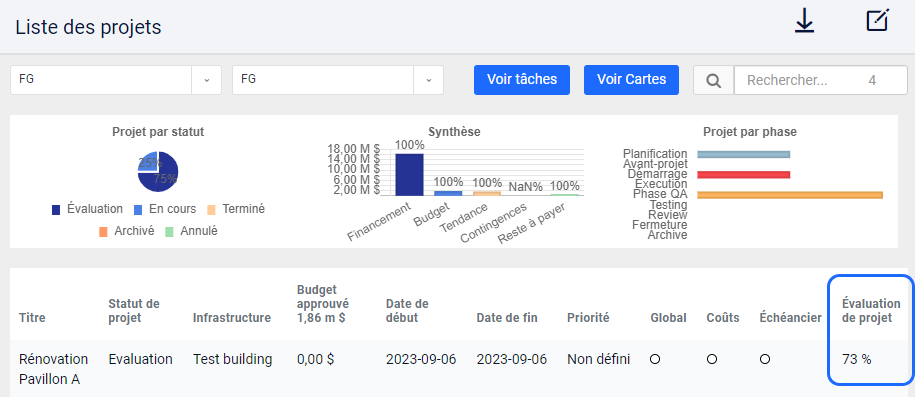Viewport: 915px width, 397px height.
Task: Sort by Évaluation de projet column header
Action: point(871,311)
